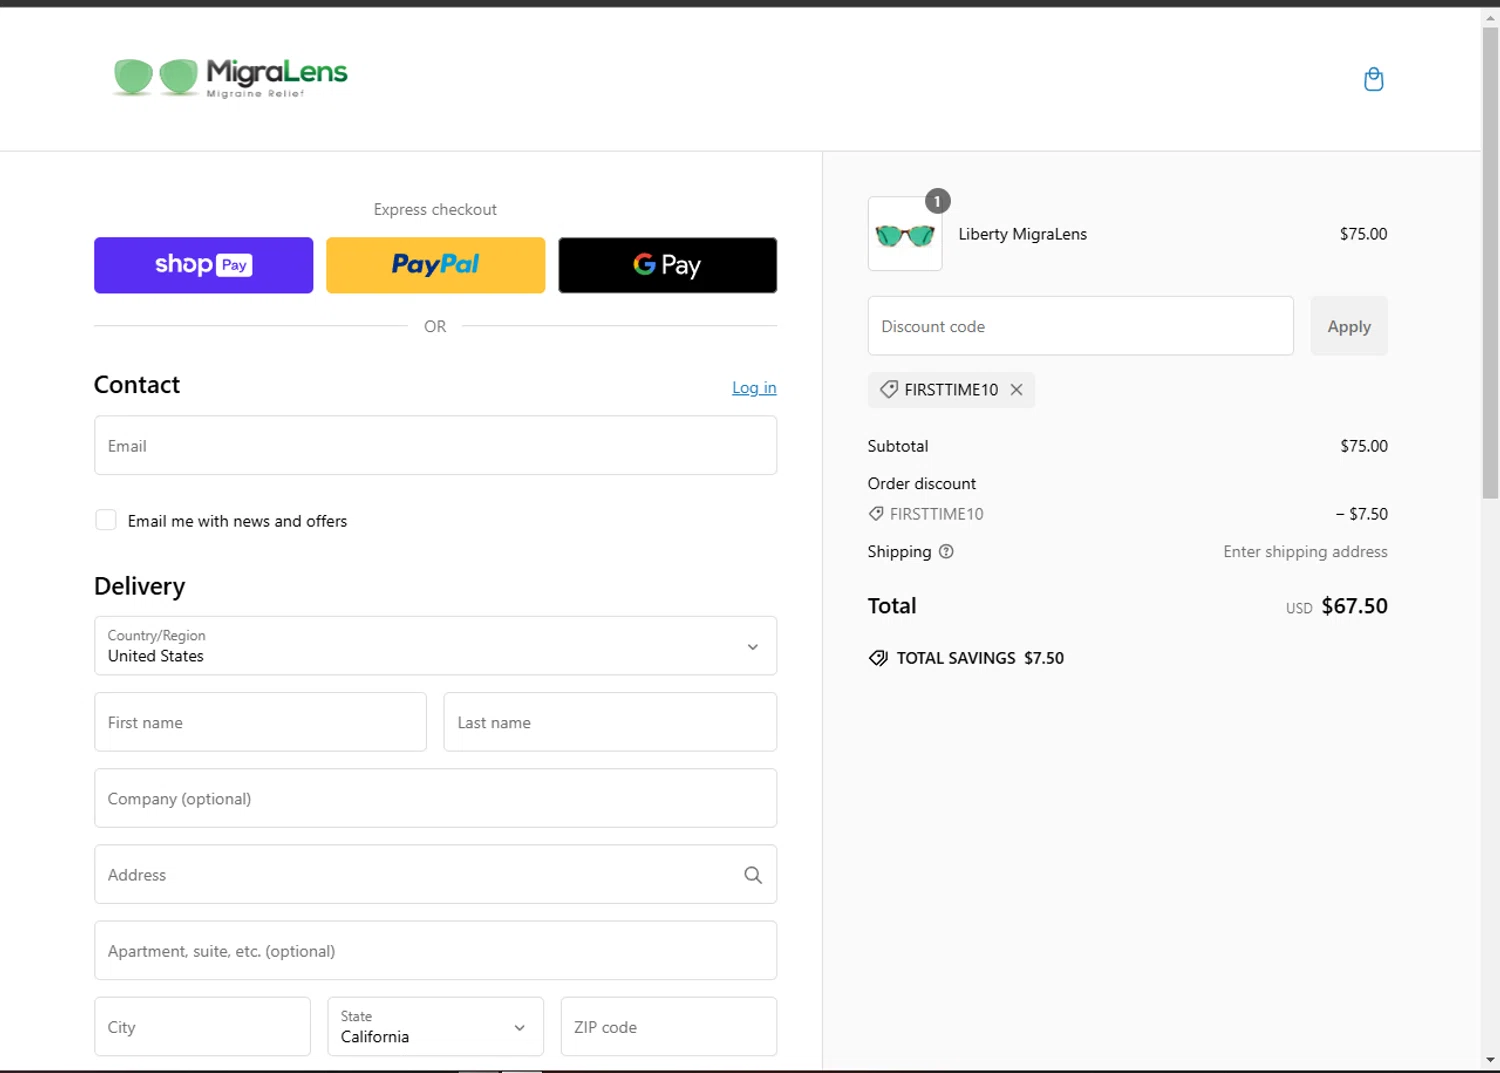Click the address search magnifier icon

(x=753, y=875)
